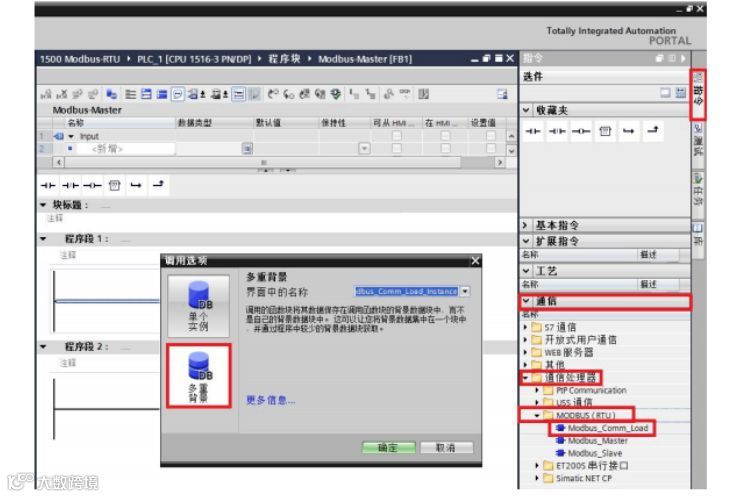Insert empty box from editor favorites bar
The height and width of the screenshot is (497, 747).
pyautogui.click(x=114, y=185)
